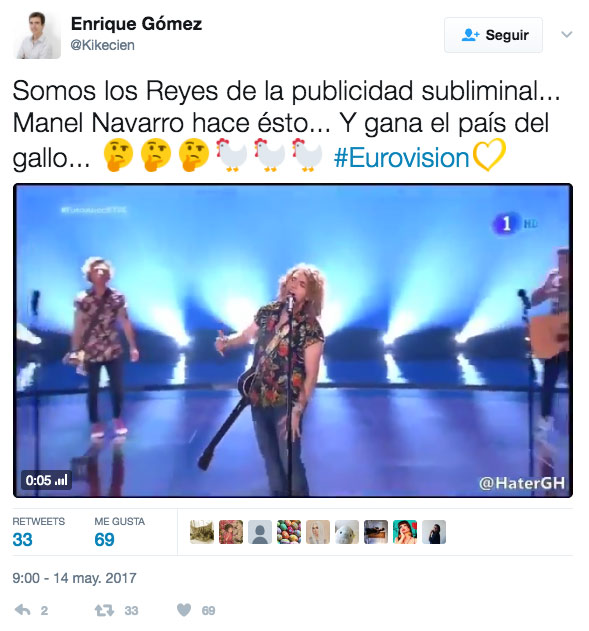This screenshot has height=631, width=589.
Task: Click the reply arrow icon
Action: pyautogui.click(x=23, y=610)
